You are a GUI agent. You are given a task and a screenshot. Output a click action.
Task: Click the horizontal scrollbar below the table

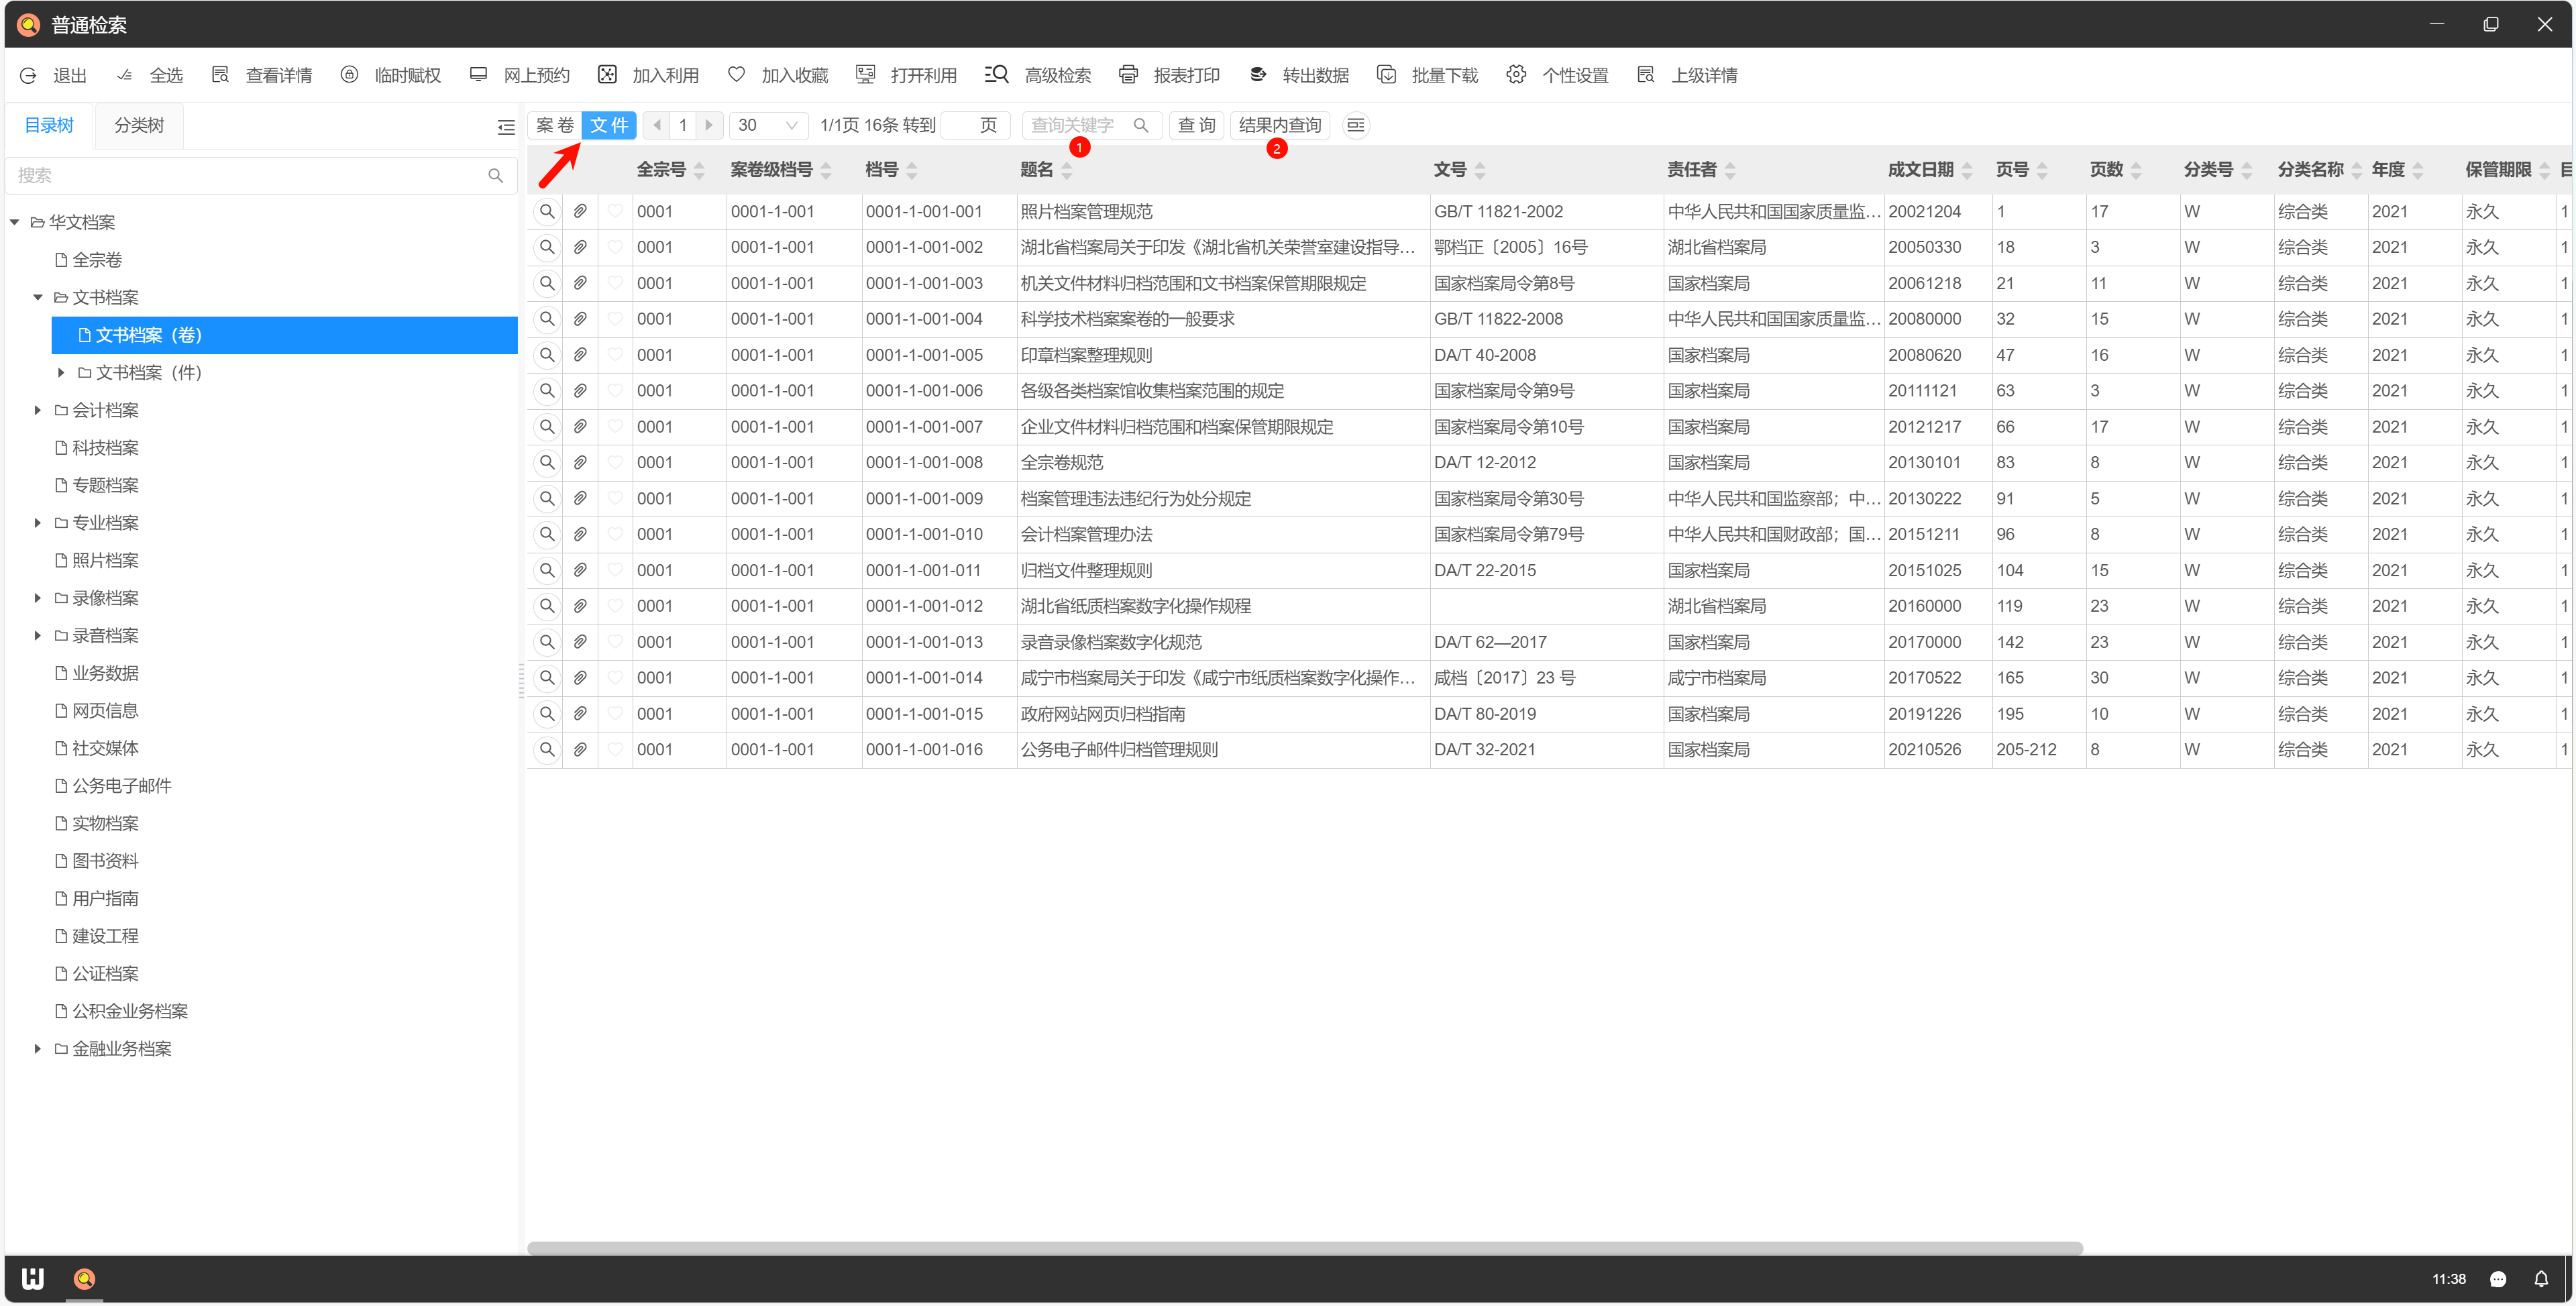click(x=1304, y=1247)
